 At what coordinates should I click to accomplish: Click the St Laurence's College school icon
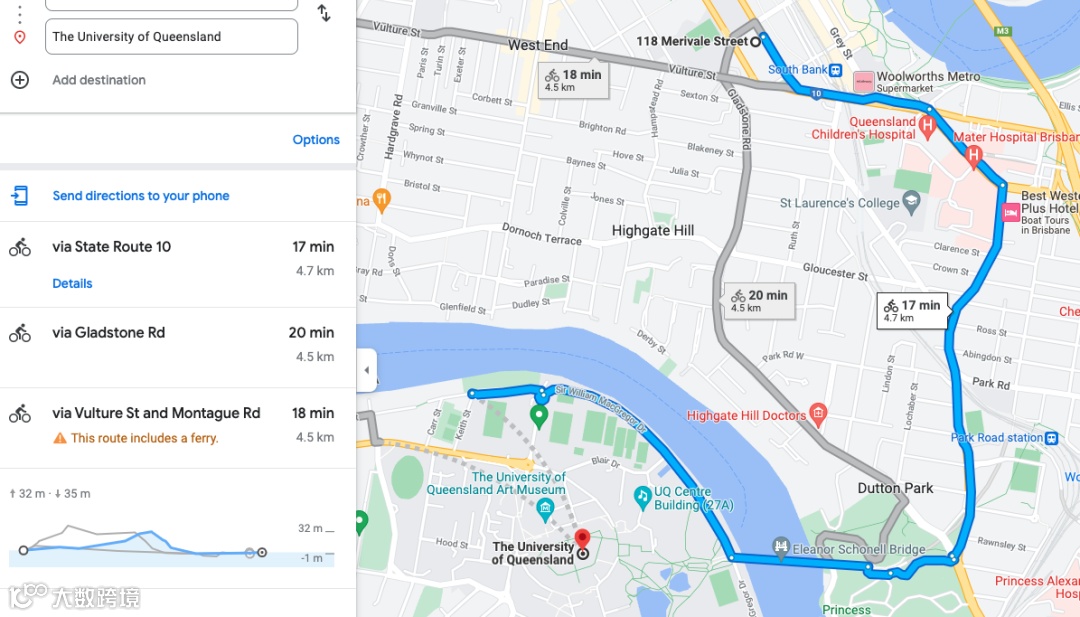[x=911, y=203]
